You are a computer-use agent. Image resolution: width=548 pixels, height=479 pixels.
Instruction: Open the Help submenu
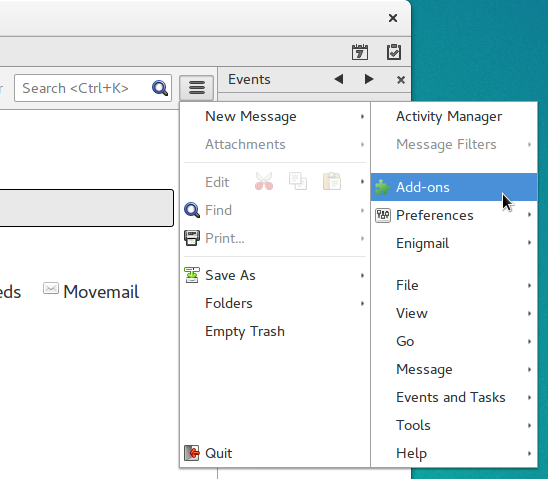click(x=454, y=453)
